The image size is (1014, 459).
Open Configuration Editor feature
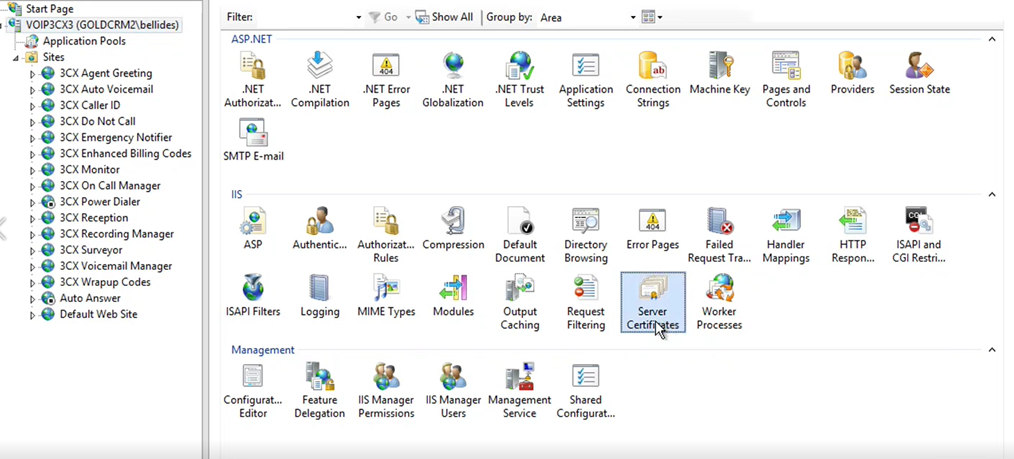coord(253,391)
